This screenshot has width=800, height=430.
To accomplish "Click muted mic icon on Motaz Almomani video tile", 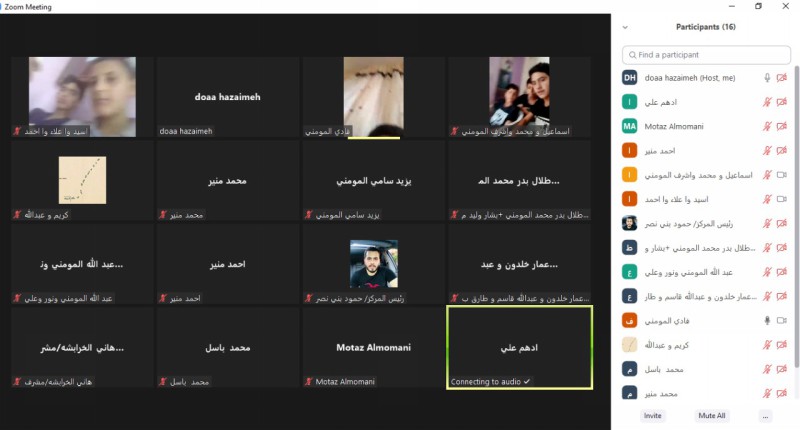I will click(x=309, y=382).
